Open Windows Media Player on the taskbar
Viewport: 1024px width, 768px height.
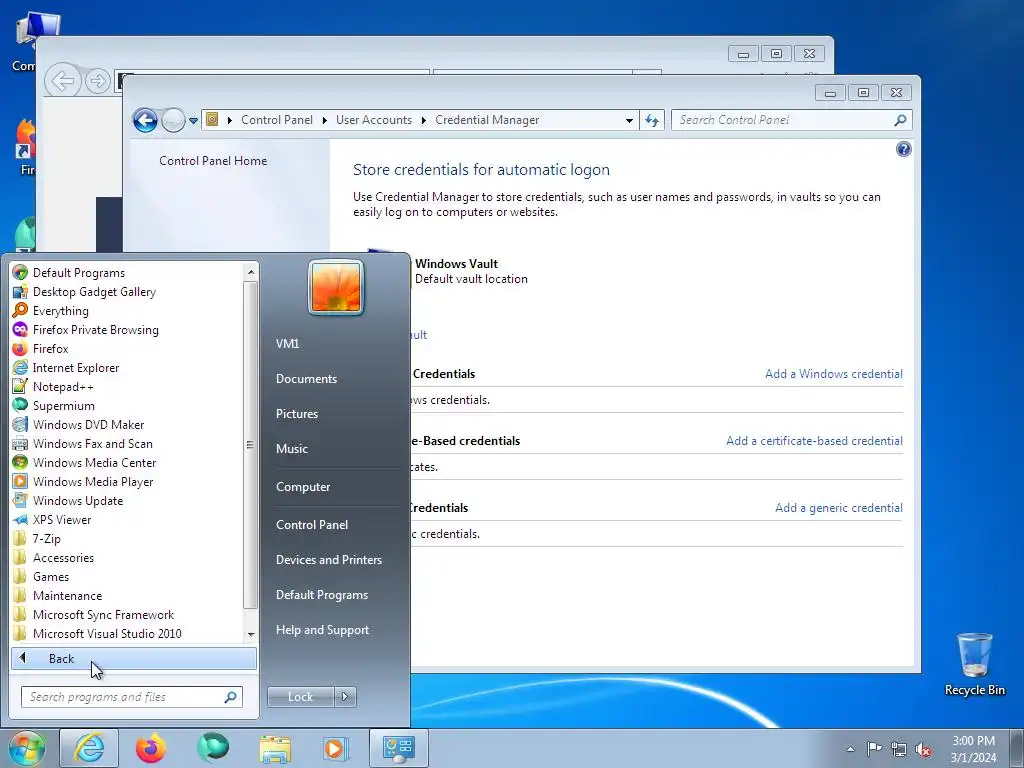[337, 748]
